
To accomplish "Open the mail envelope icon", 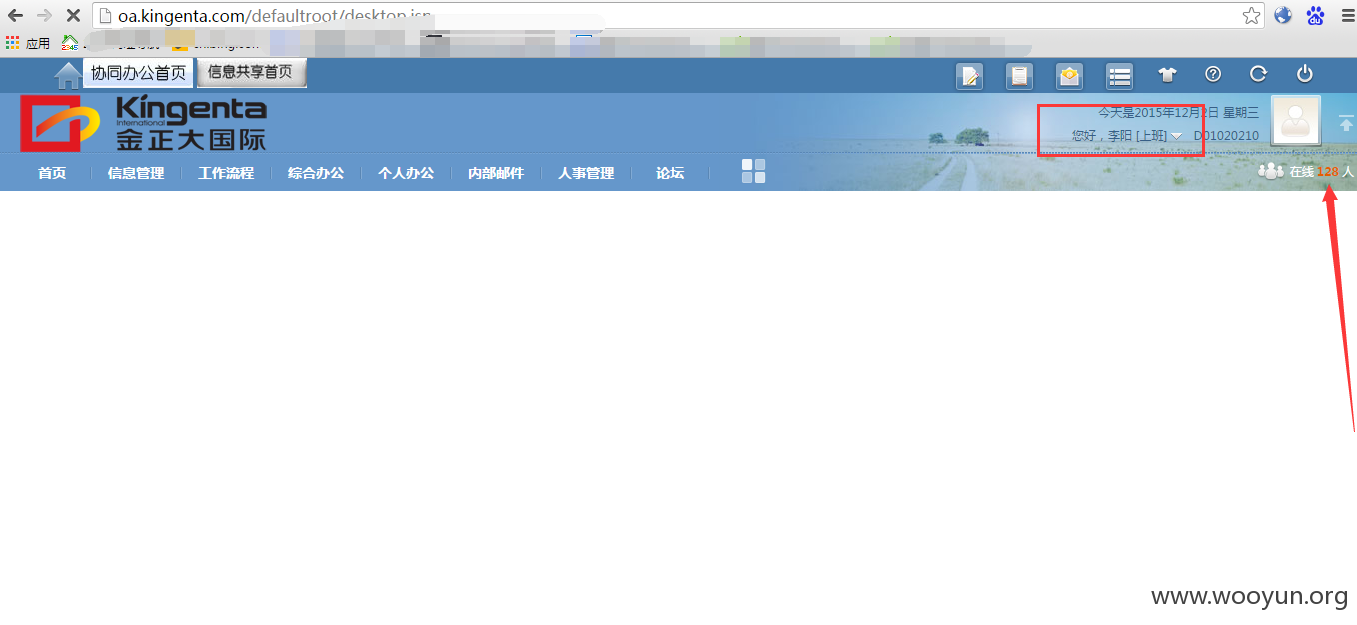I will coord(1069,76).
